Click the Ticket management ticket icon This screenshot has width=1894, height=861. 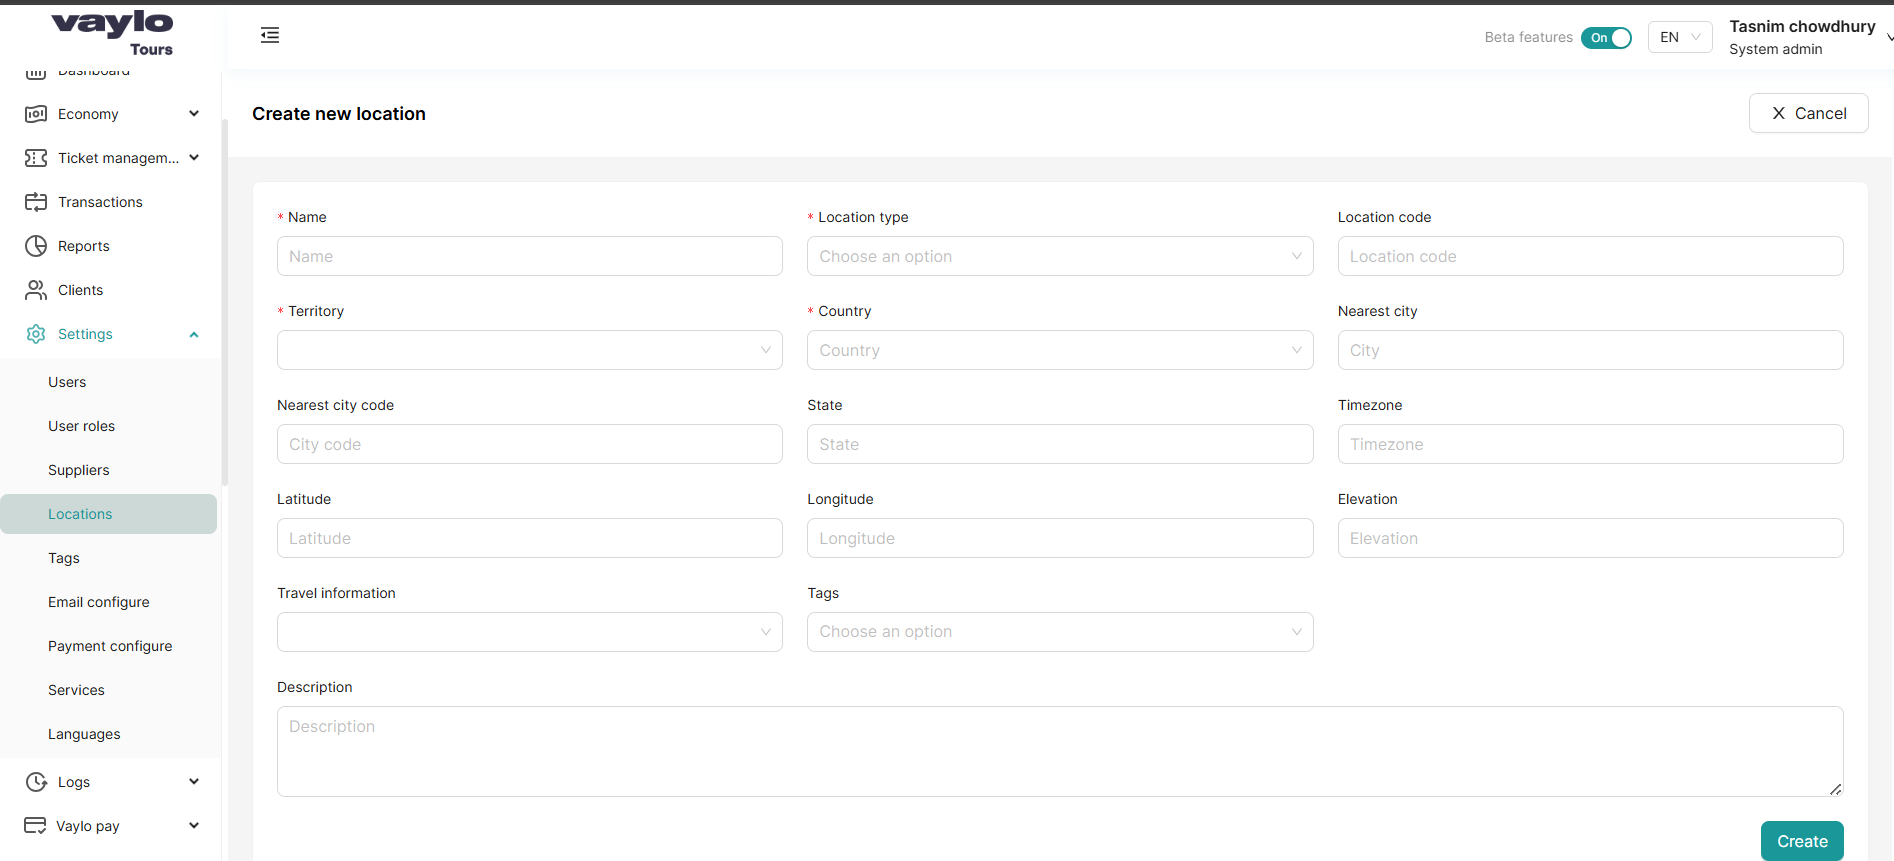[x=36, y=158]
